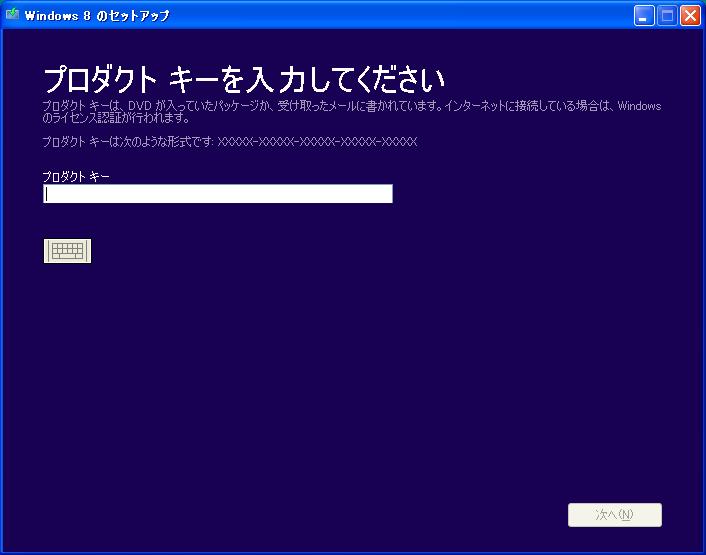Click the heading プロダクト キーを入力してください
This screenshot has width=706, height=555.
244,80
